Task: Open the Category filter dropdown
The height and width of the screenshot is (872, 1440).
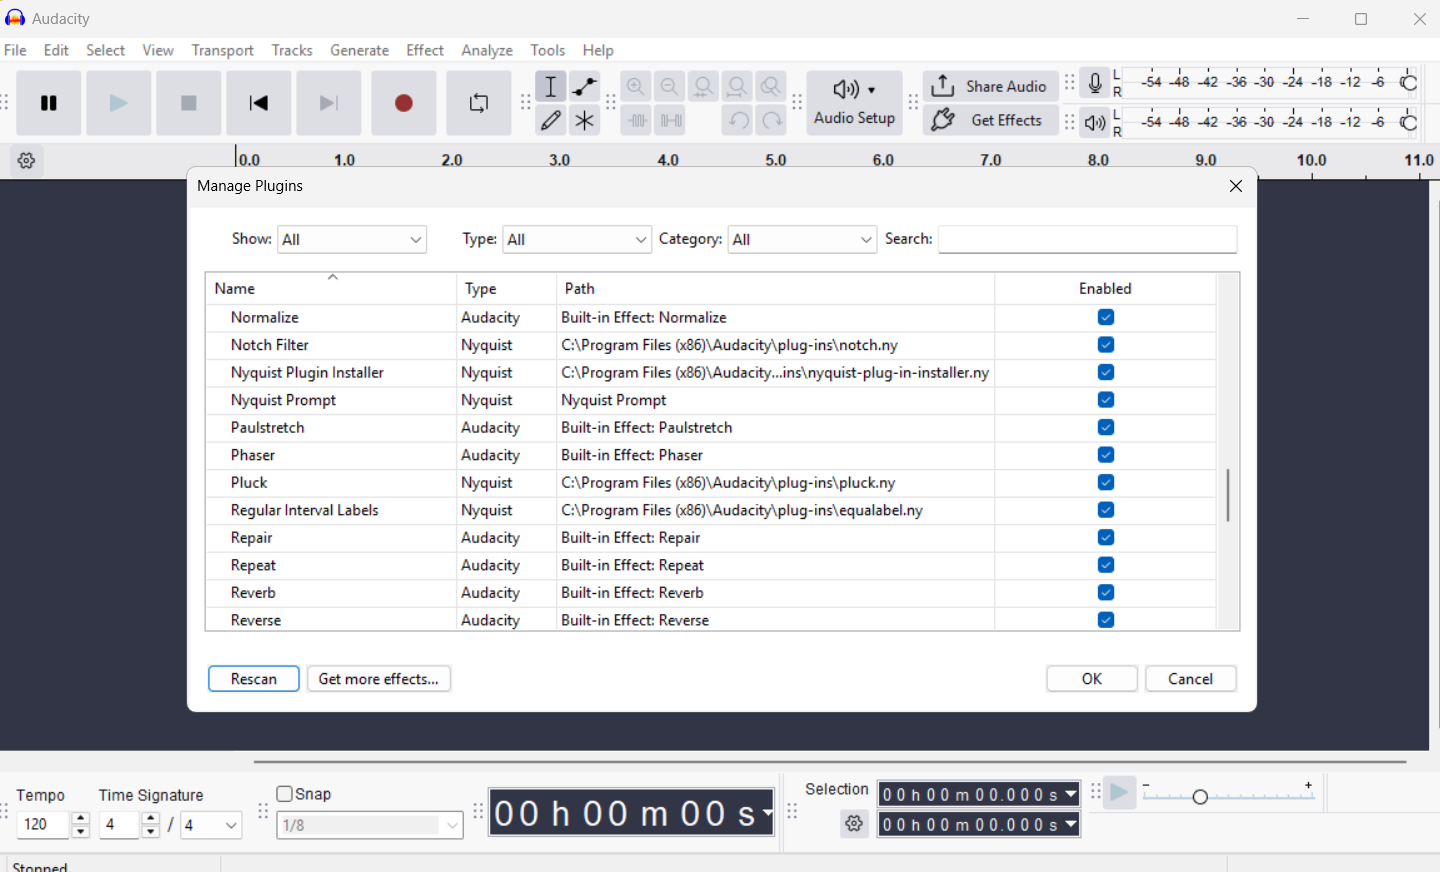Action: 802,240
